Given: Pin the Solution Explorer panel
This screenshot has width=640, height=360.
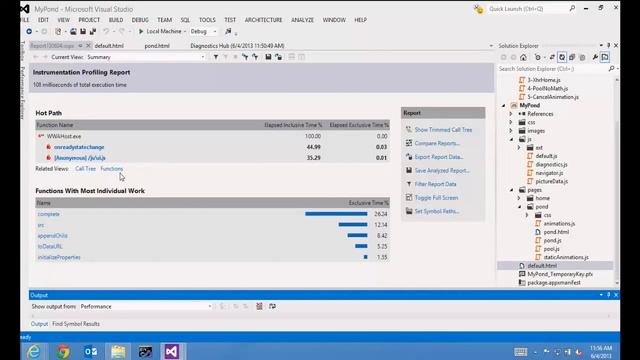Looking at the screenshot, I should pos(609,45).
